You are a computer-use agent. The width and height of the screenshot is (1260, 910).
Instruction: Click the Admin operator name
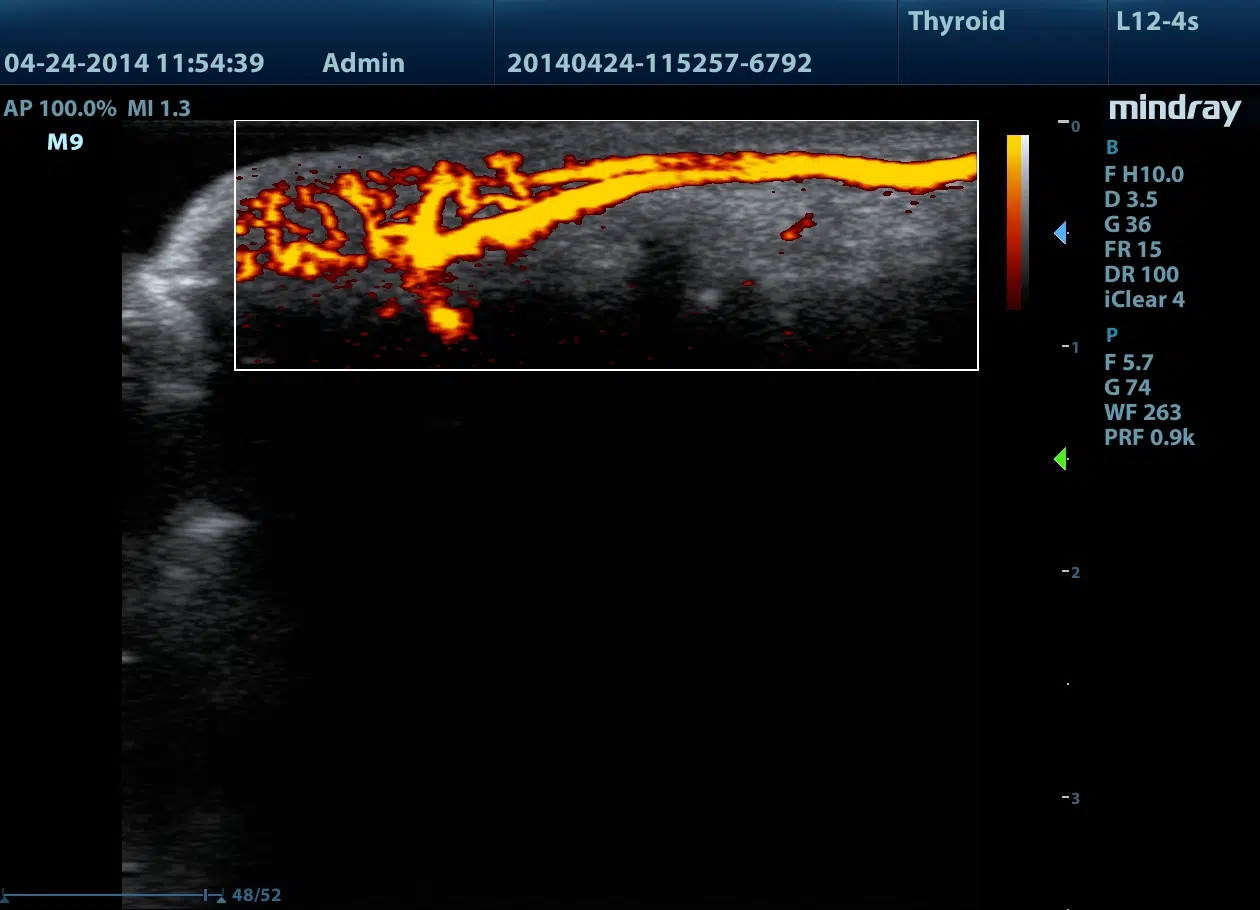point(363,64)
